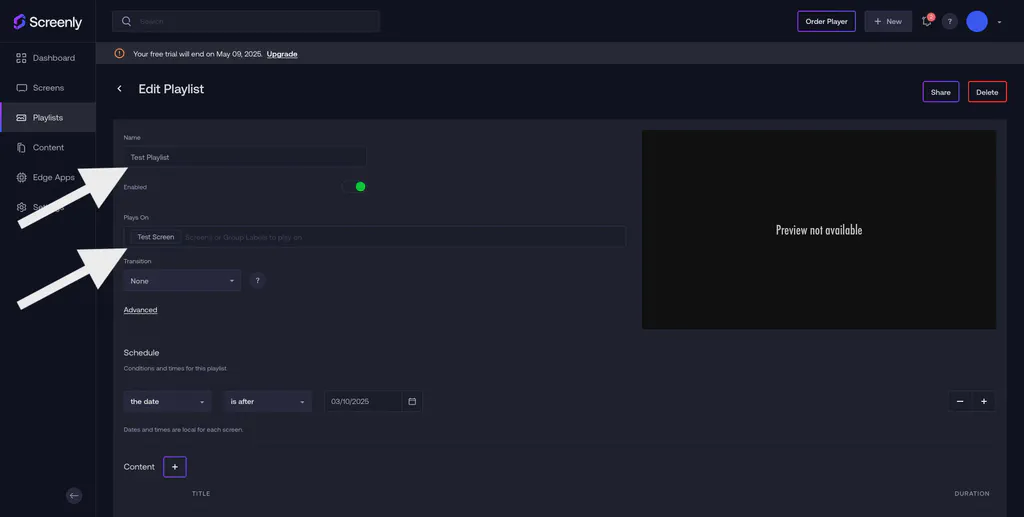Collapse the sidebar with arrow button
Screen dimensions: 1024x517
[74, 495]
